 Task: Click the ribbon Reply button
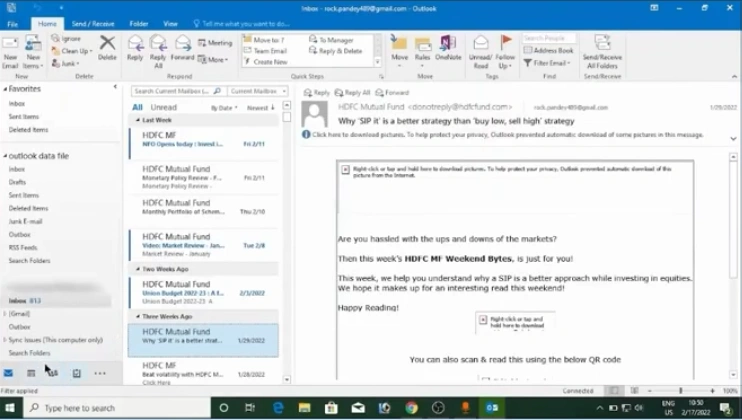pyautogui.click(x=135, y=48)
